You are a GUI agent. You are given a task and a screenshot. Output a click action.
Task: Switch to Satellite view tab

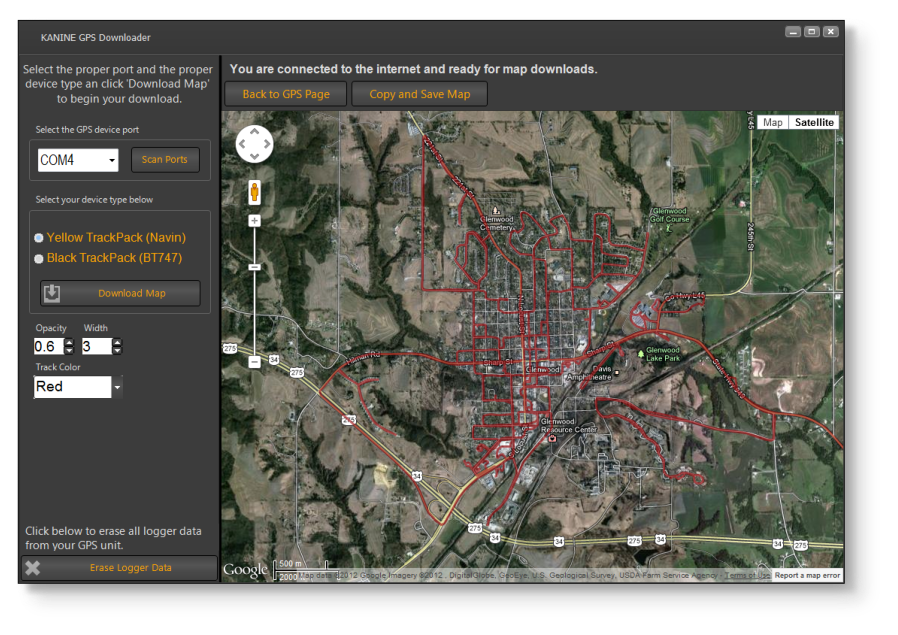coord(814,123)
